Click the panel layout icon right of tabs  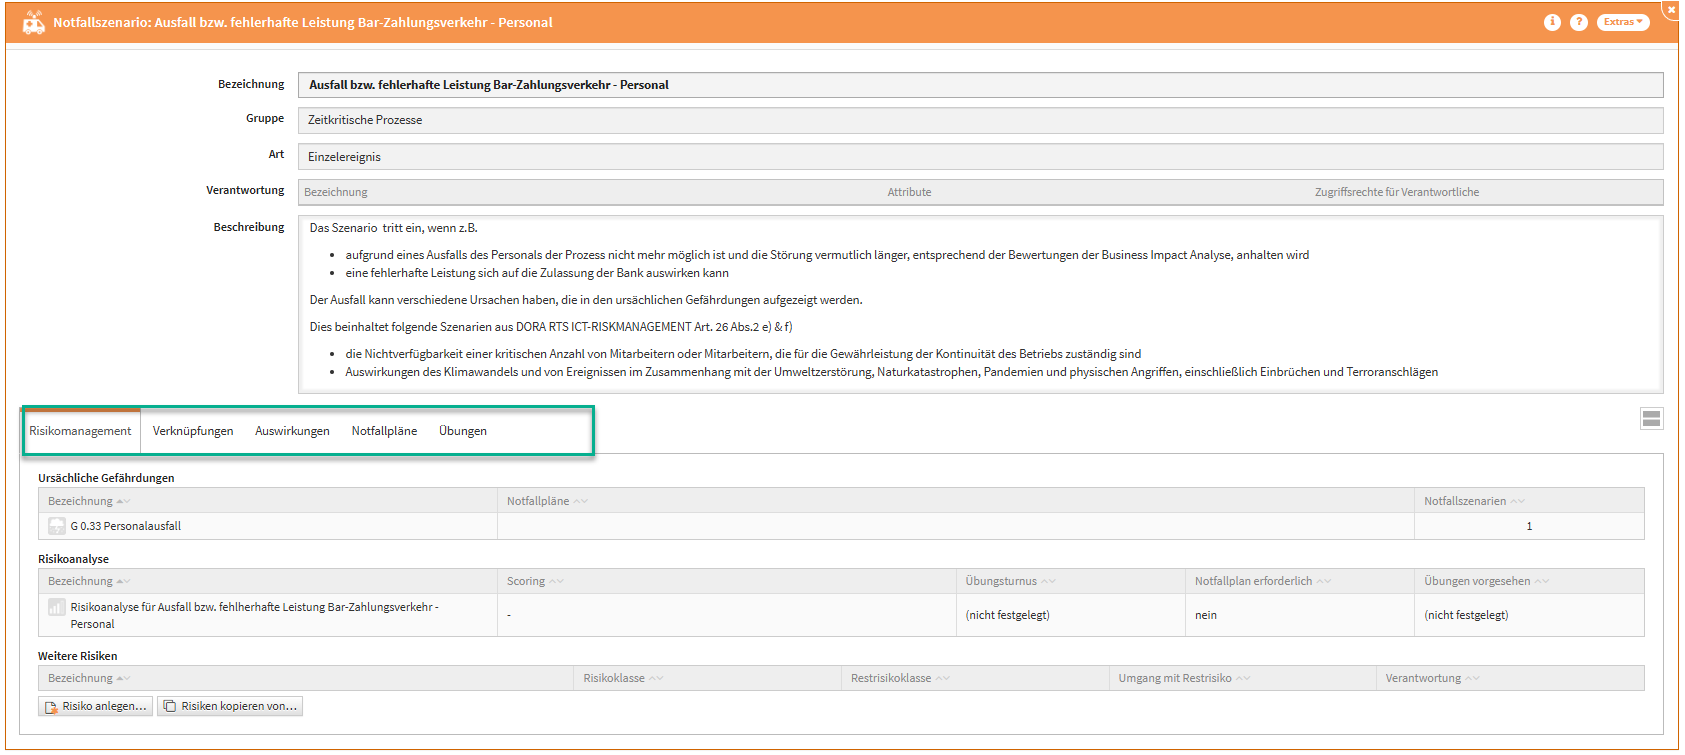(1651, 419)
